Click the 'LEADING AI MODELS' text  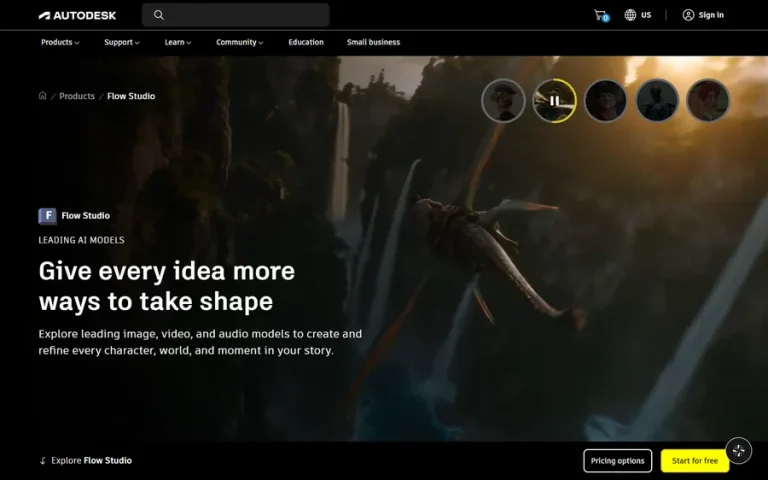[81, 240]
